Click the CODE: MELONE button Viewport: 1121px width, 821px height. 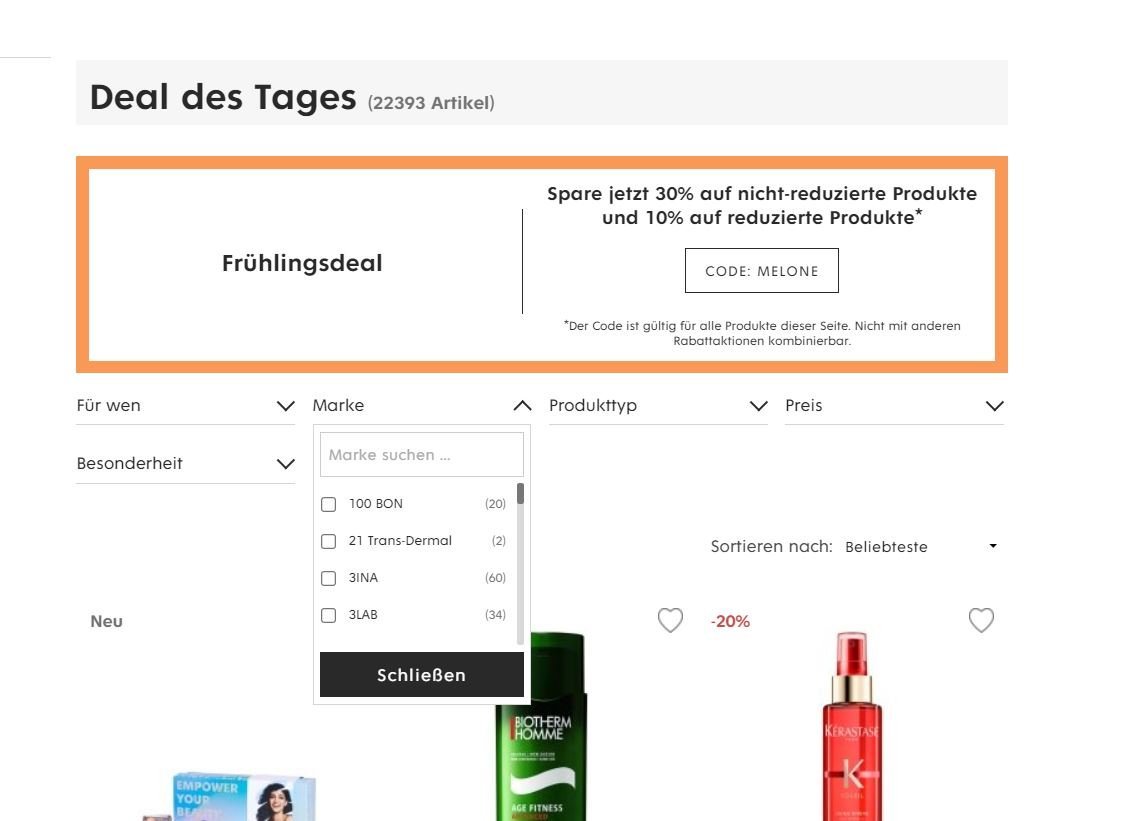click(x=761, y=270)
